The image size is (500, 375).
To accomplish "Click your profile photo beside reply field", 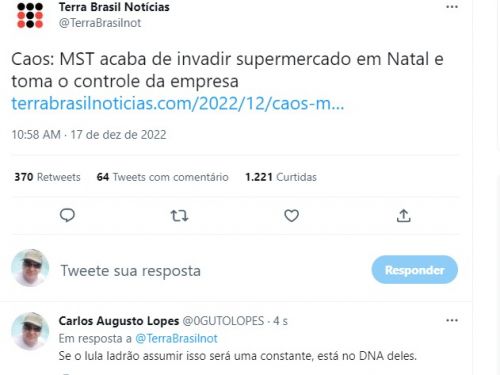I will coord(30,268).
